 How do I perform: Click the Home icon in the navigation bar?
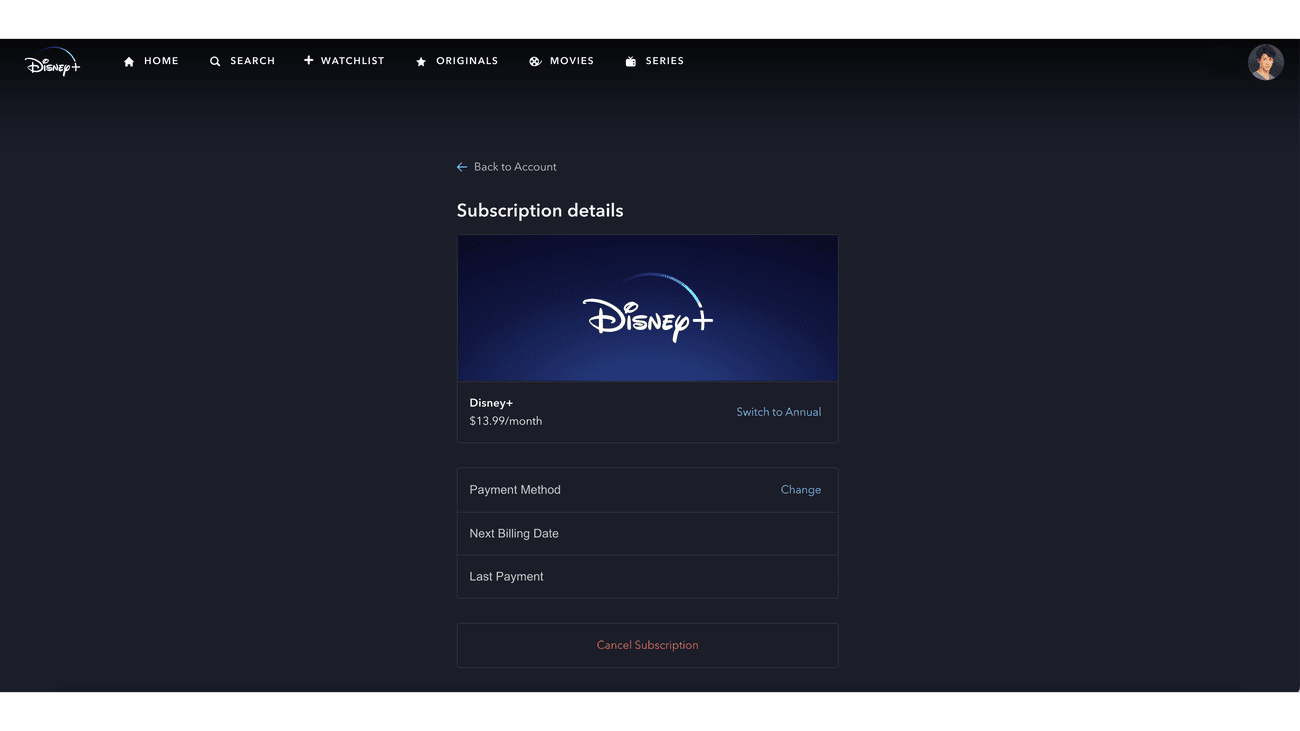point(127,60)
